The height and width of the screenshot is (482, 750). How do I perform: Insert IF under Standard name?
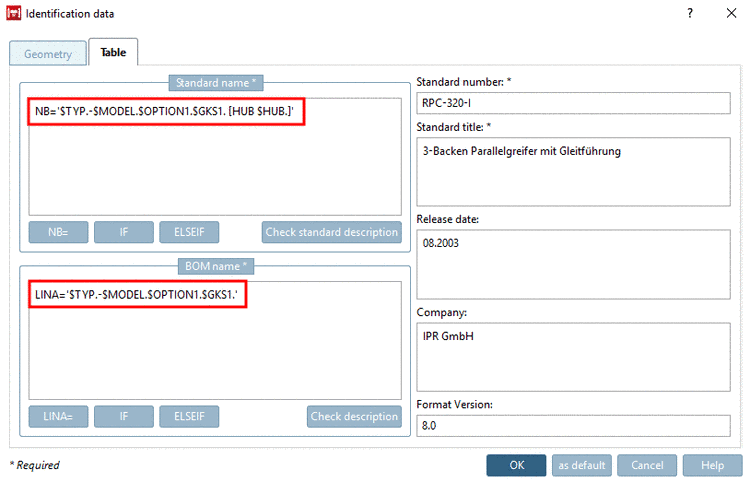click(x=123, y=232)
